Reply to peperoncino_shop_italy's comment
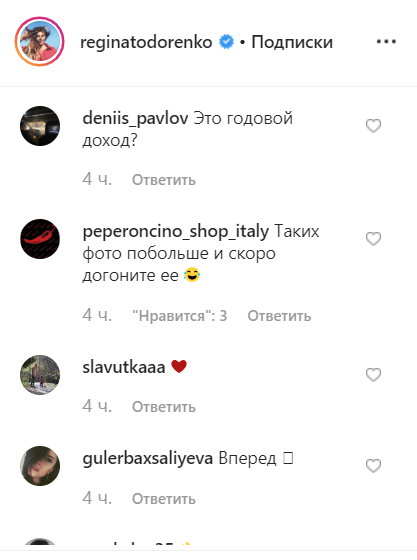The image size is (417, 560). point(279,316)
